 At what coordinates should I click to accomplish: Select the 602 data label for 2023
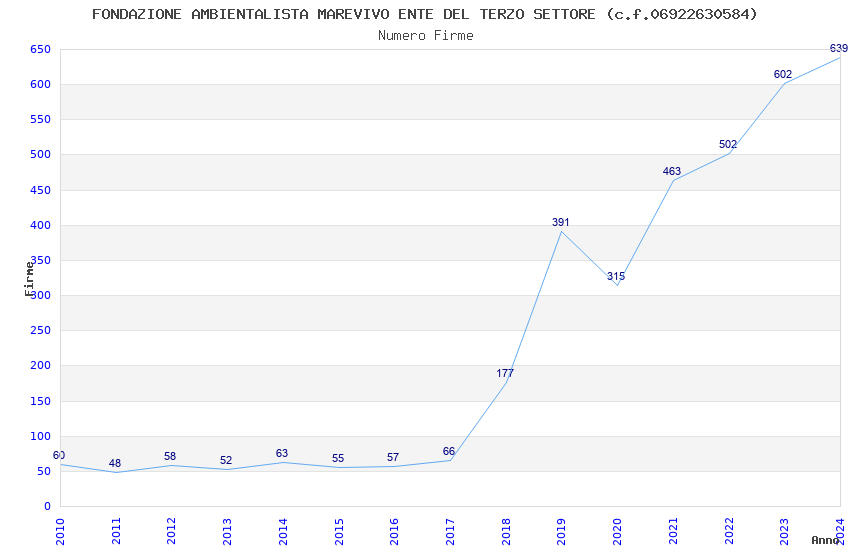click(783, 75)
